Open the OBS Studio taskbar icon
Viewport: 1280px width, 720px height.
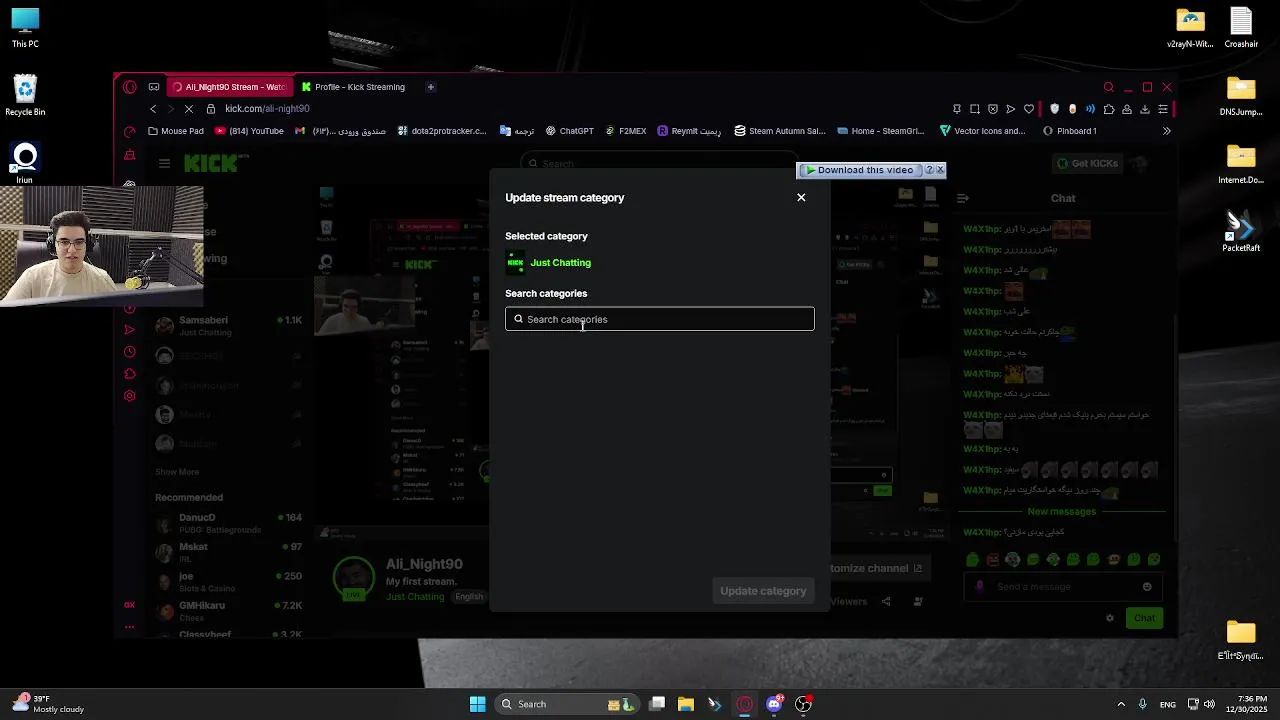click(803, 704)
